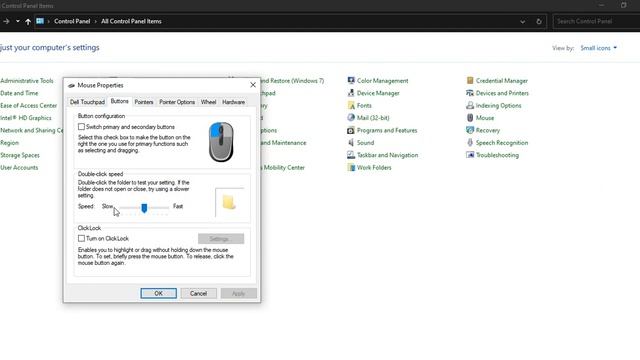This screenshot has width=640, height=360.
Task: Open Devices and Printers icon
Action: pos(470,93)
